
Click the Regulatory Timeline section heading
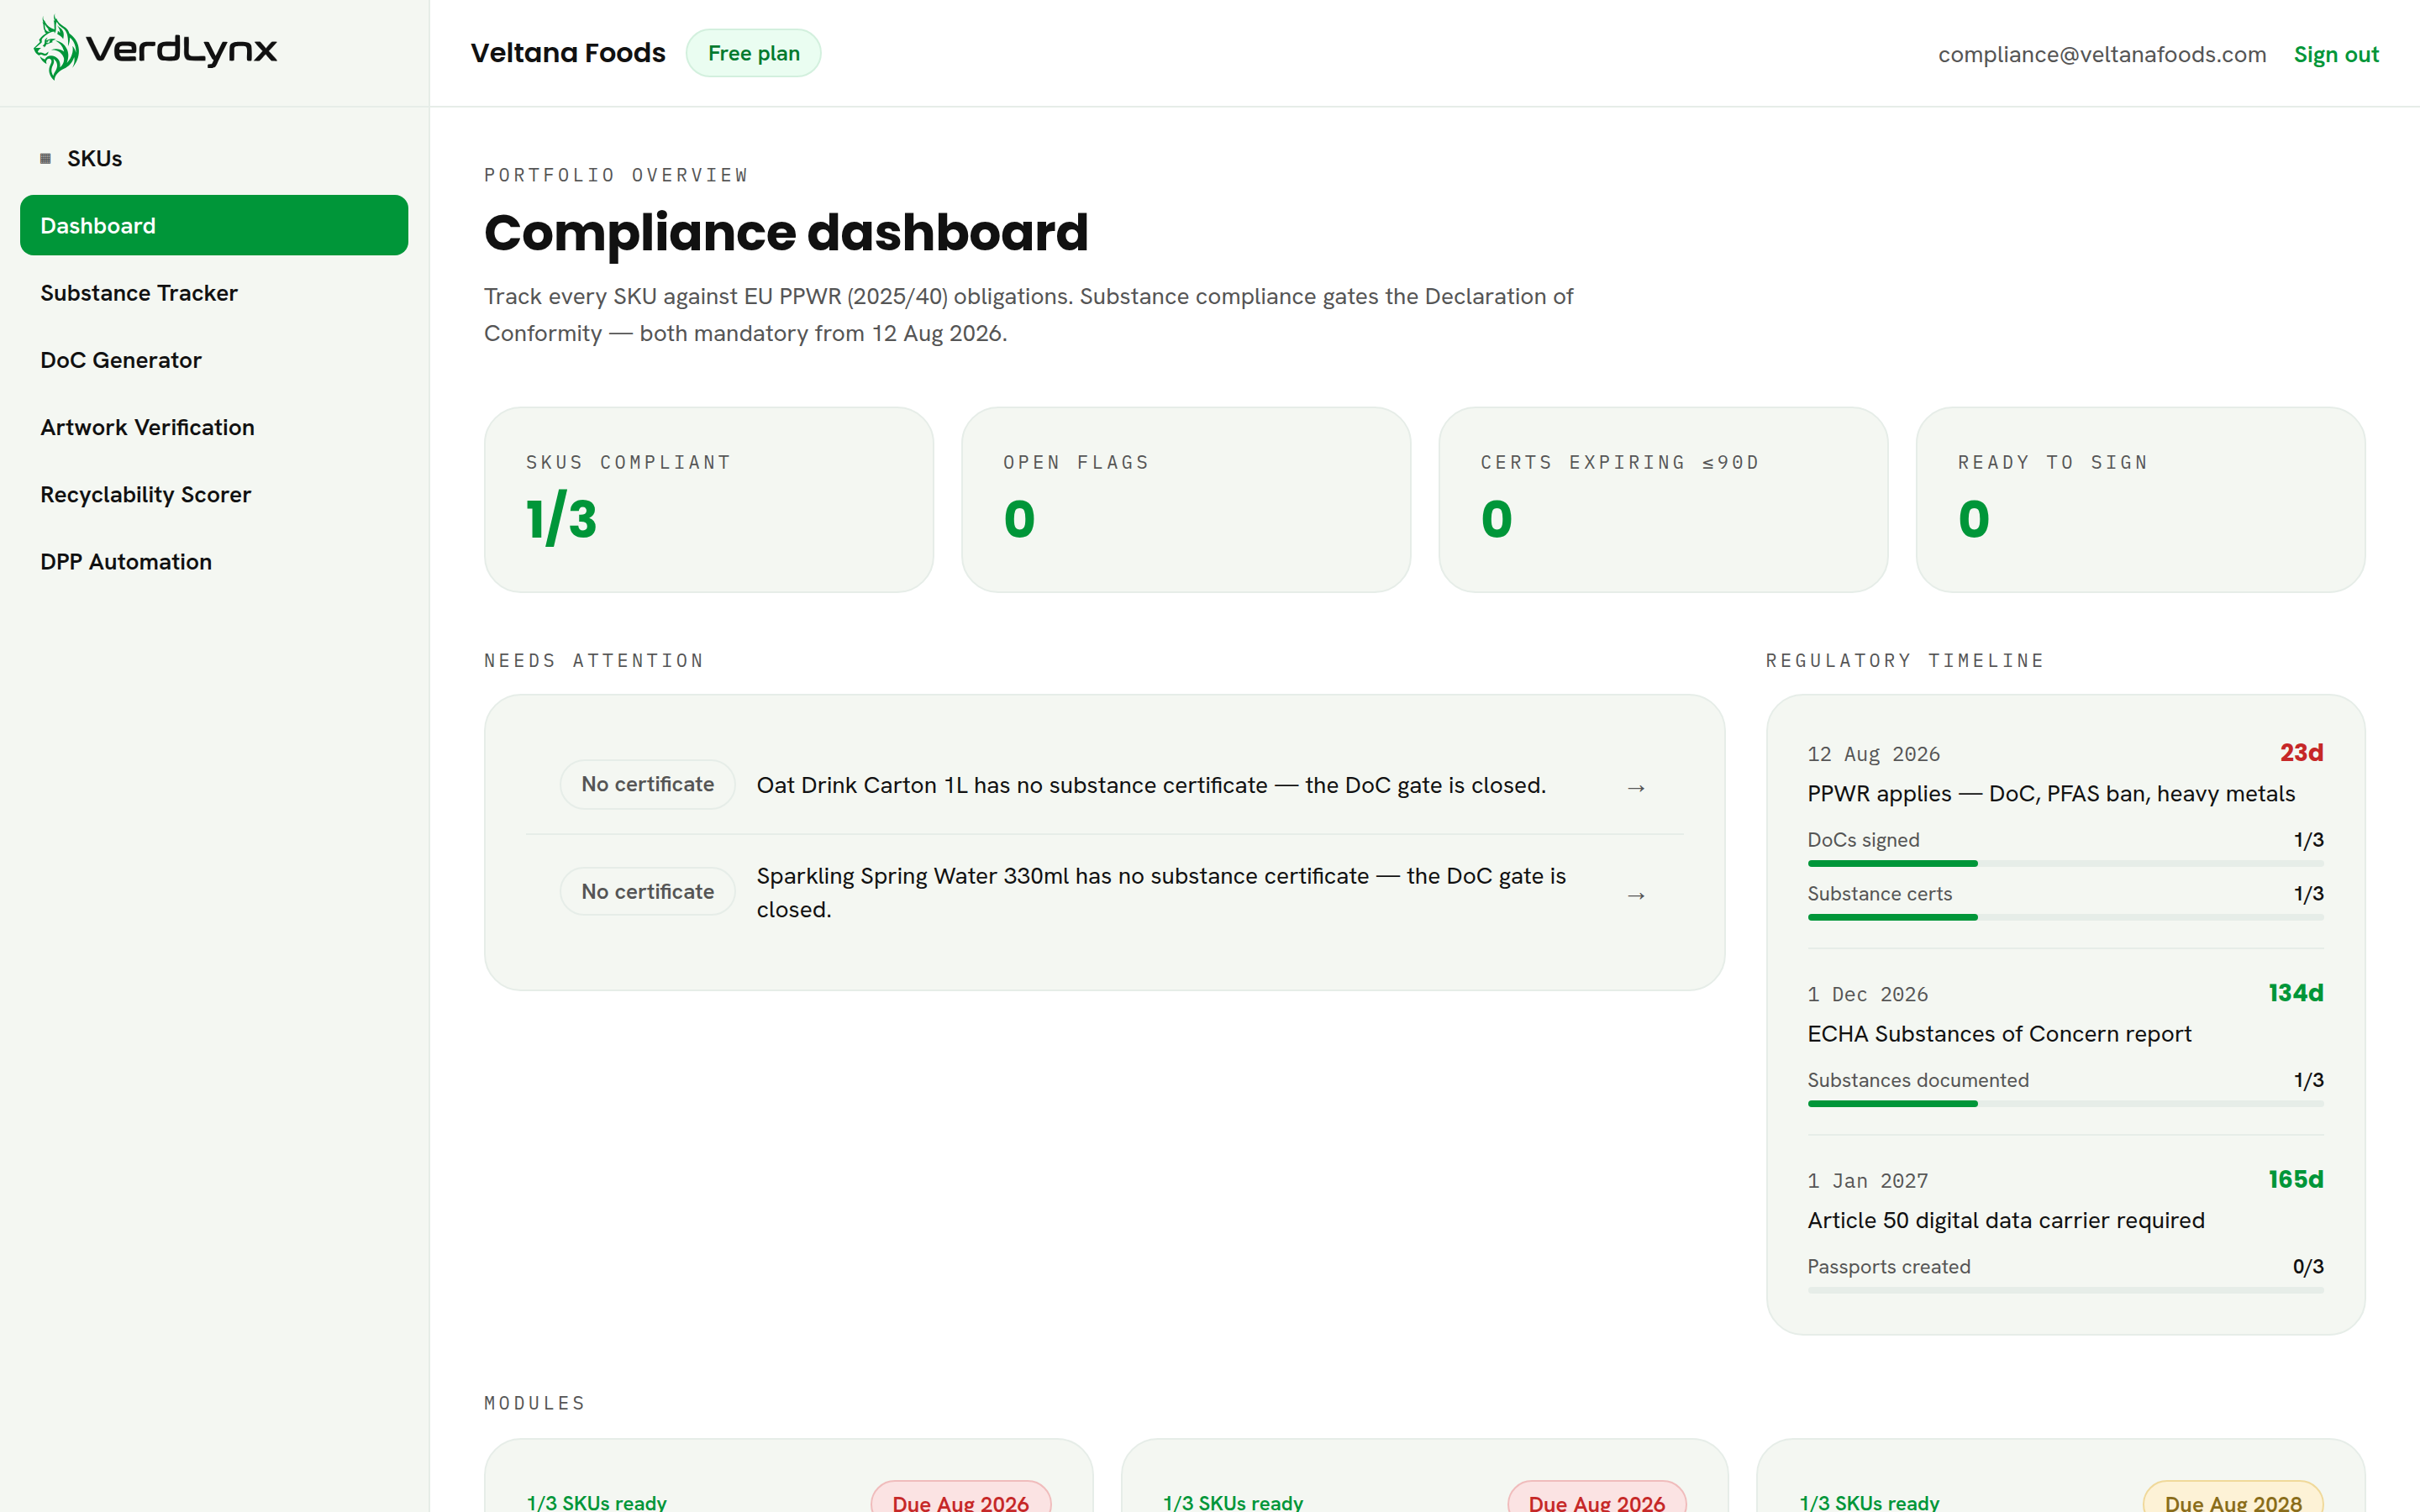point(1904,660)
